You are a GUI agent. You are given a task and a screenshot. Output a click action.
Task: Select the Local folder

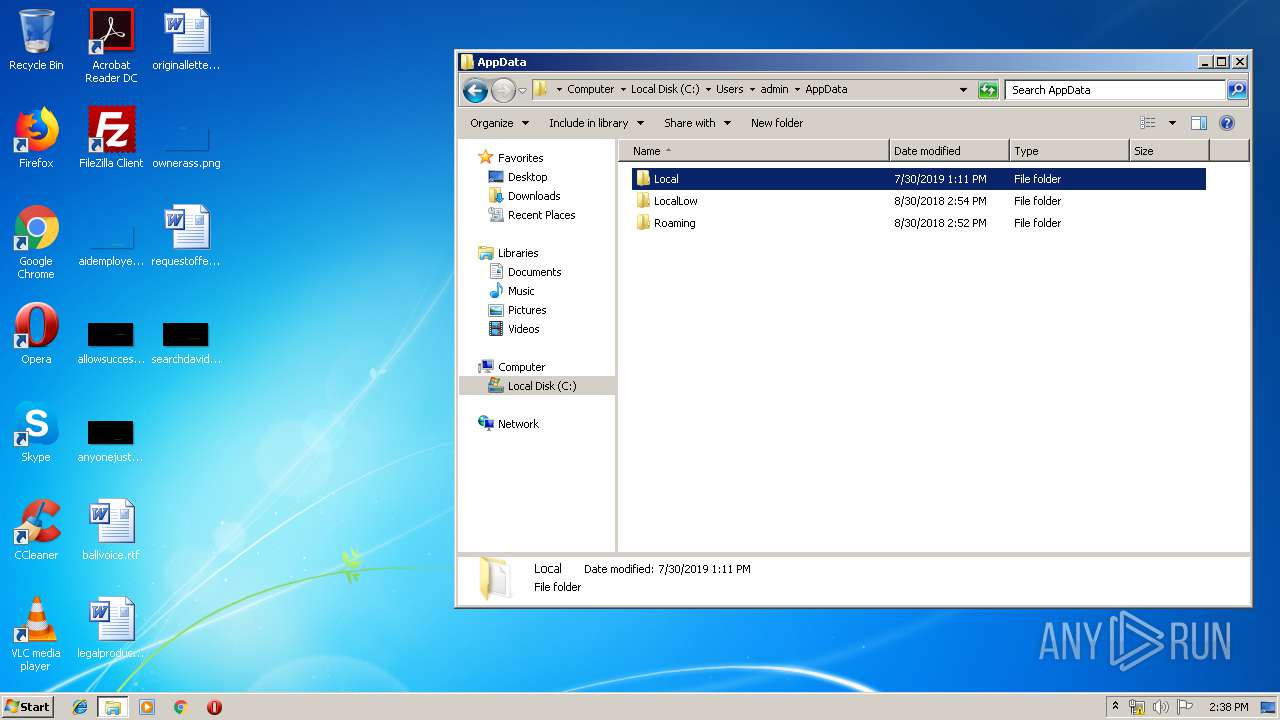(x=918, y=179)
